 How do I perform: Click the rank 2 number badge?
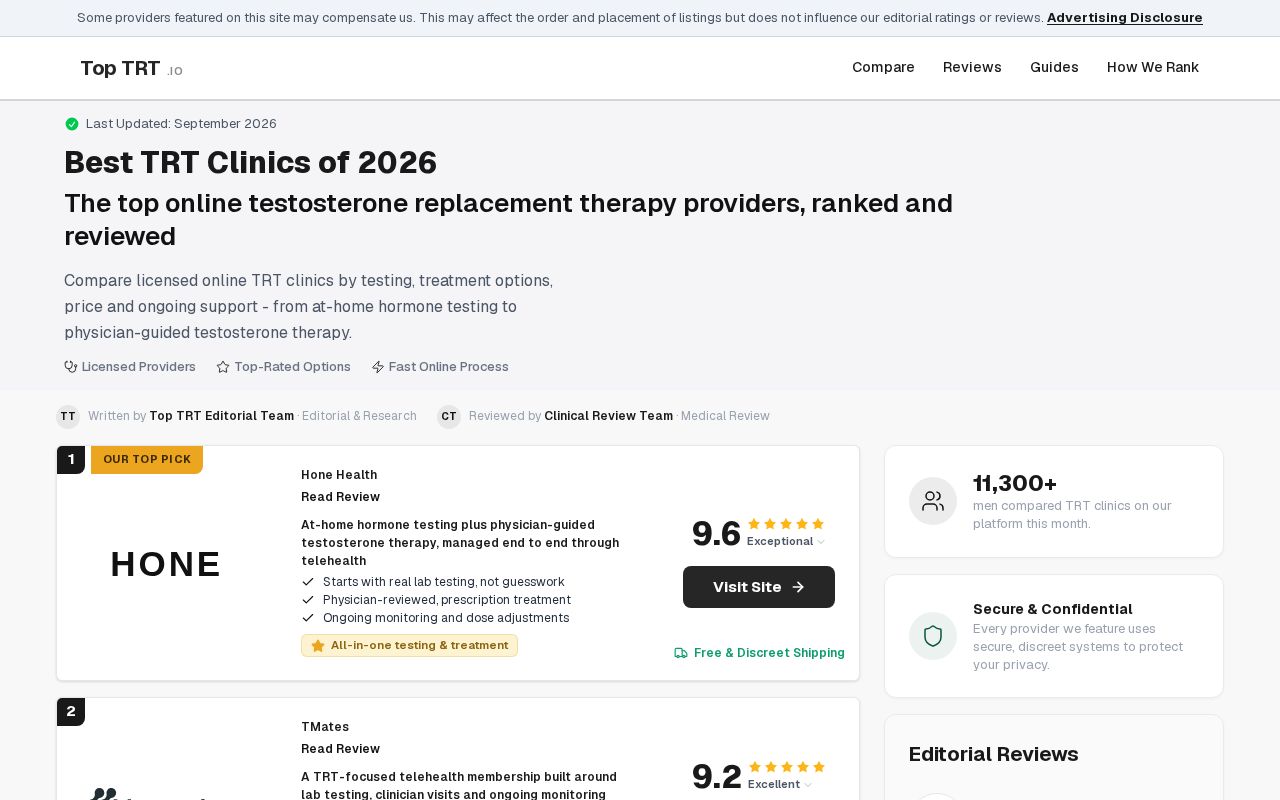pos(71,712)
